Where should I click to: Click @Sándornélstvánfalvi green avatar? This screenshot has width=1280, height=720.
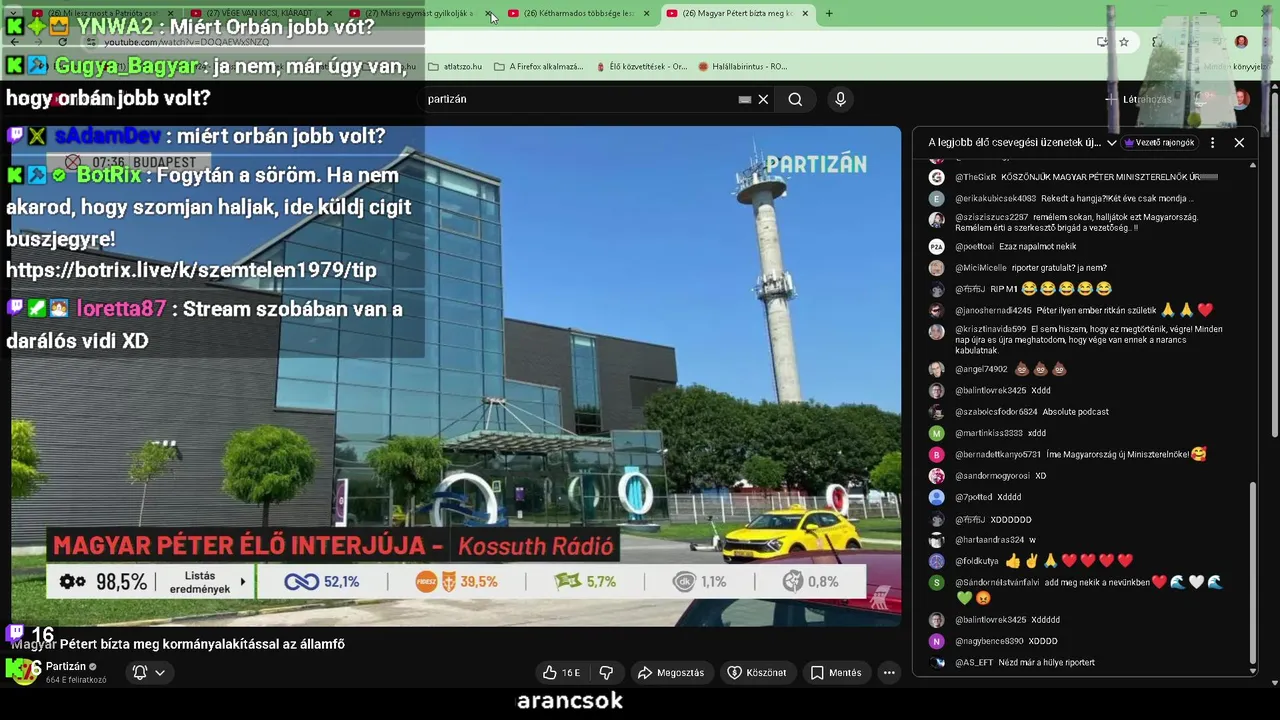click(936, 582)
